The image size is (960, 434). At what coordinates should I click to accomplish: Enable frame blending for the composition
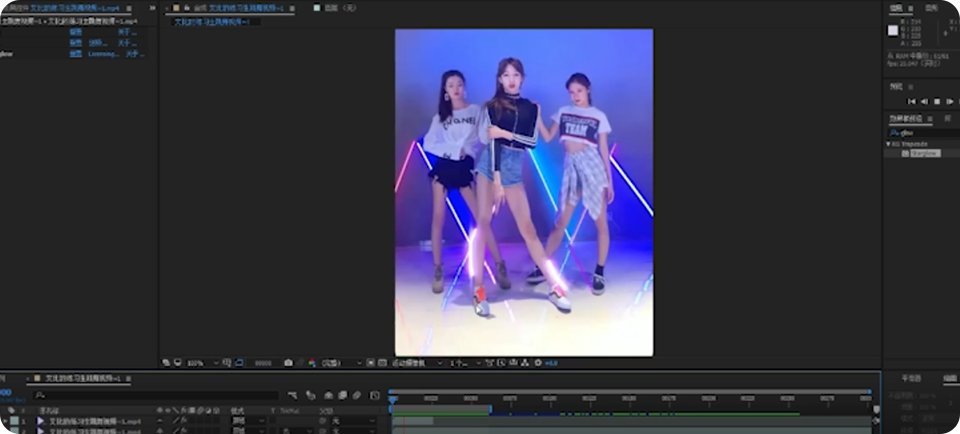pyautogui.click(x=343, y=395)
